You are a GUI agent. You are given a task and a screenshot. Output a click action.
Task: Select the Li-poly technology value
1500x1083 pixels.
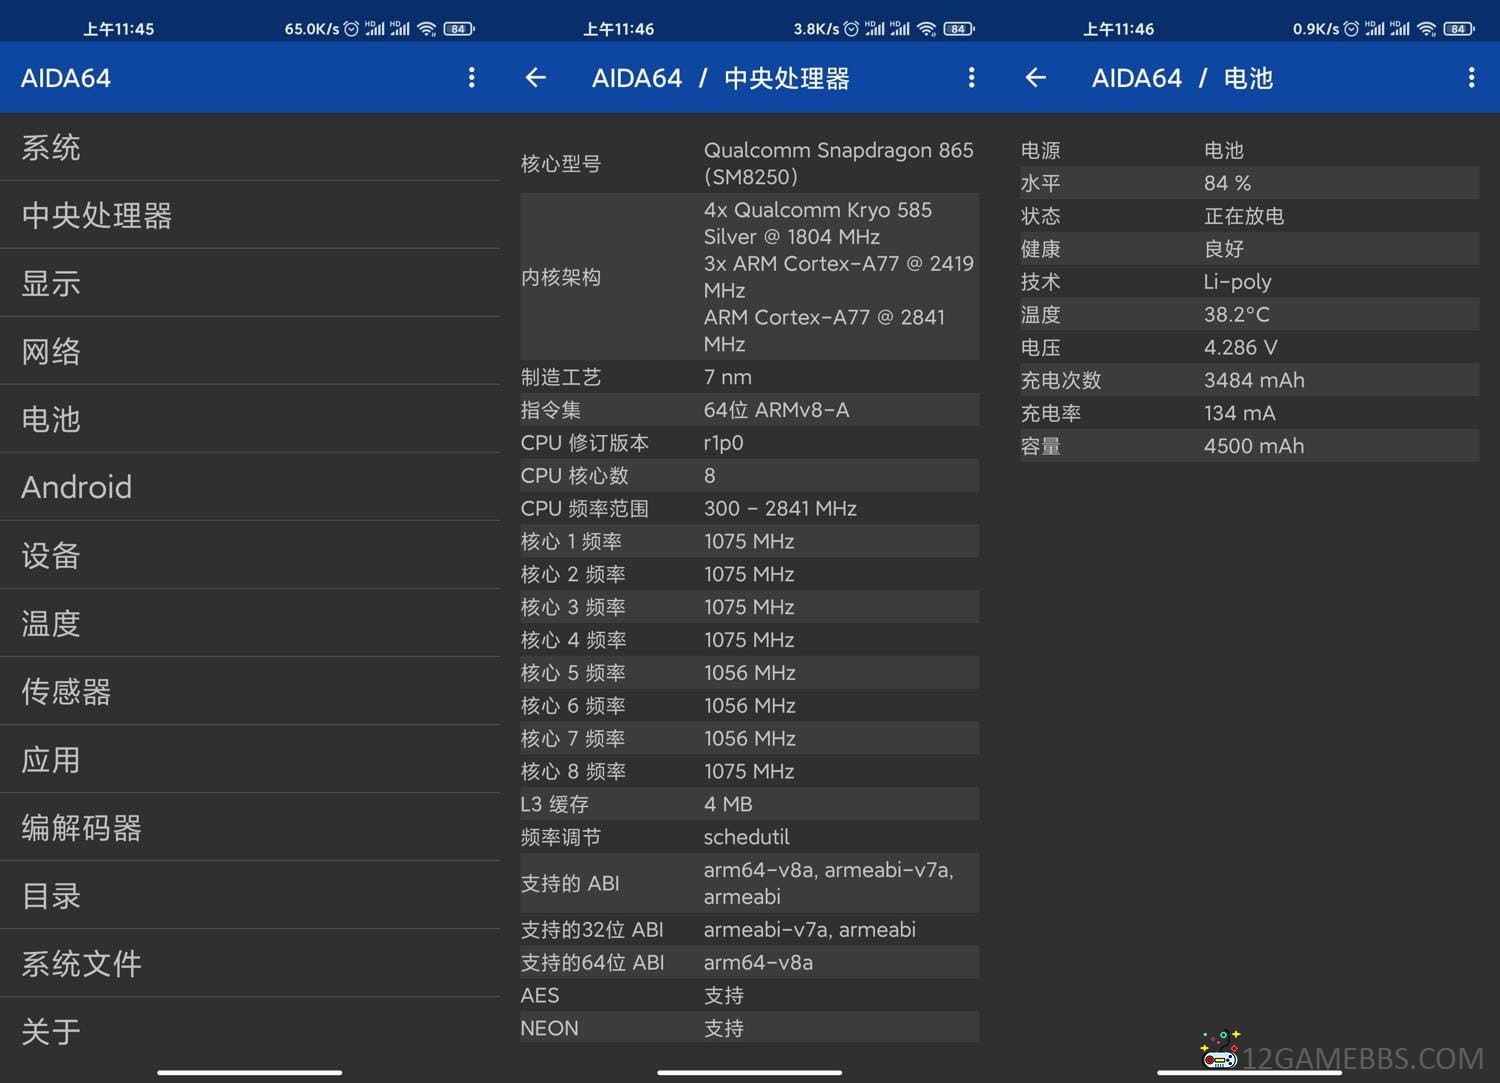click(1238, 282)
